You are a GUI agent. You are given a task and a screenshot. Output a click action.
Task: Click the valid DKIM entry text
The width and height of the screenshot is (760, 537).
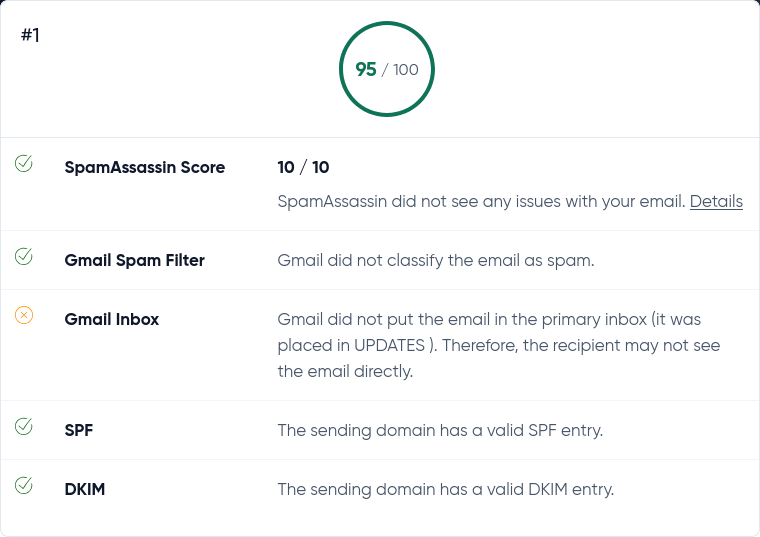click(x=445, y=489)
